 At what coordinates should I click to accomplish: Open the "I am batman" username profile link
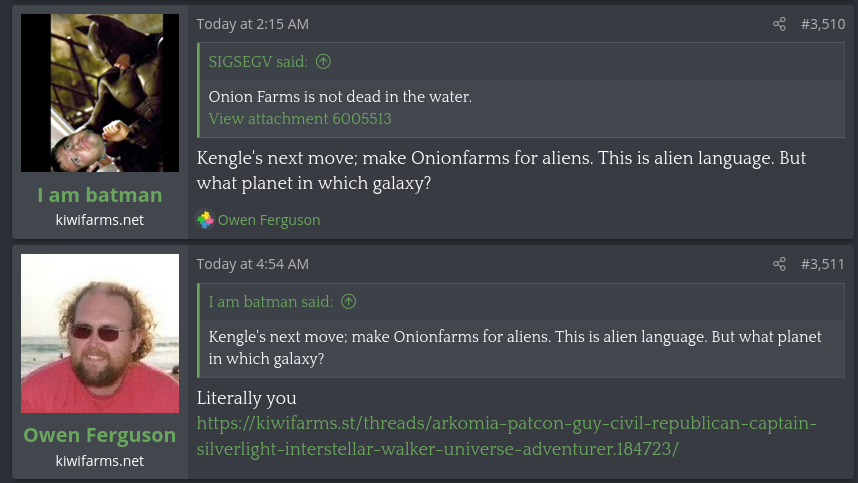pyautogui.click(x=100, y=194)
